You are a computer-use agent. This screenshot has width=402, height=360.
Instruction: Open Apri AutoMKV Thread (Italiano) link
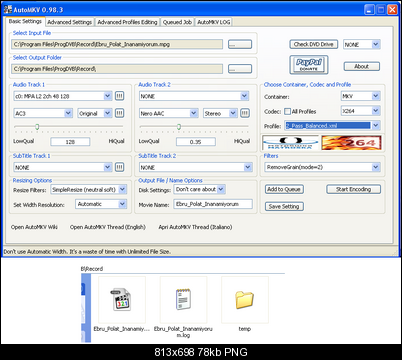195,227
